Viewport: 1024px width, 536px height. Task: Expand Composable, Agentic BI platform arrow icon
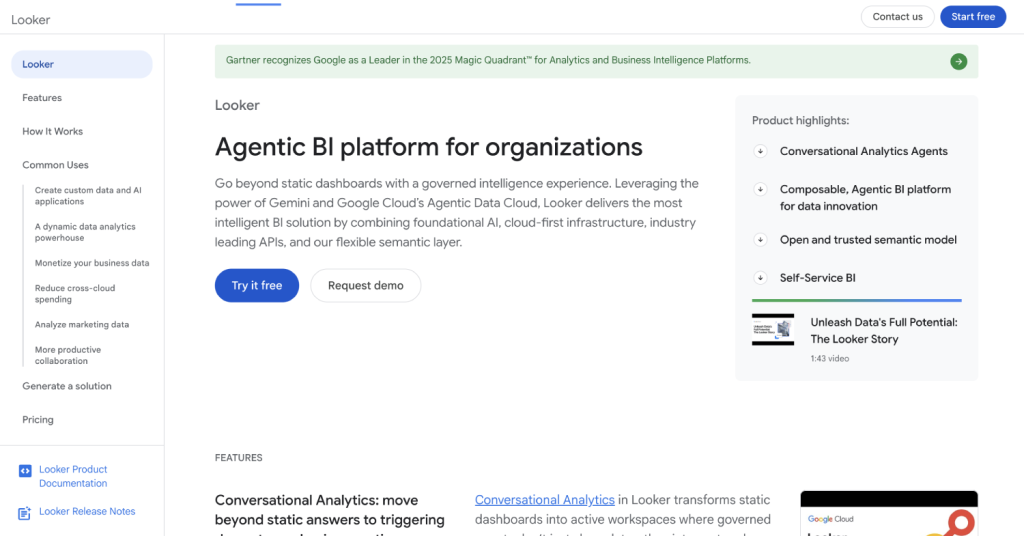coord(760,189)
